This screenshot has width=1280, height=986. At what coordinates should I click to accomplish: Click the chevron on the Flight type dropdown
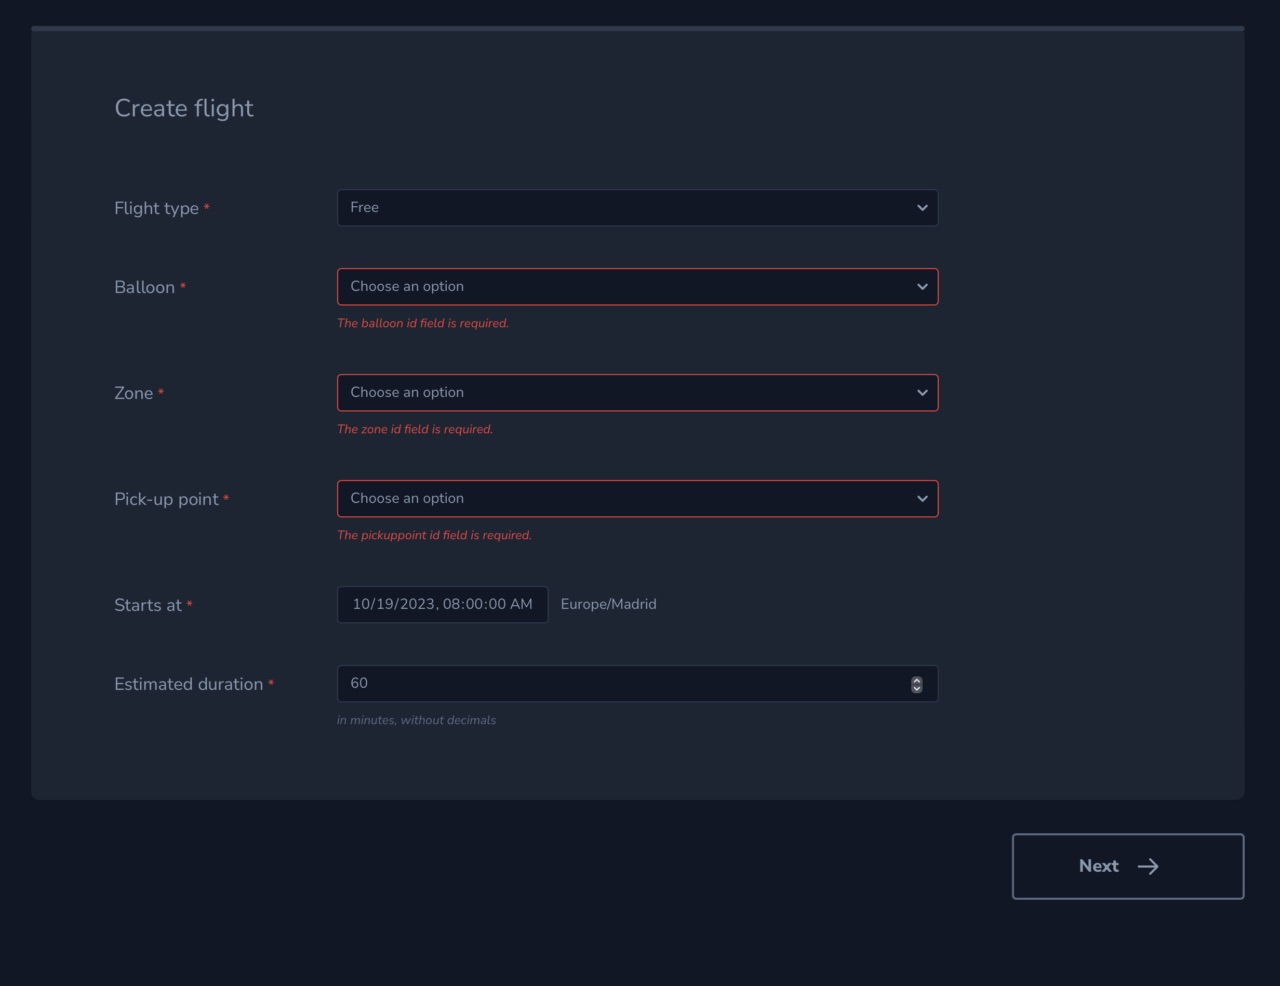(x=921, y=207)
